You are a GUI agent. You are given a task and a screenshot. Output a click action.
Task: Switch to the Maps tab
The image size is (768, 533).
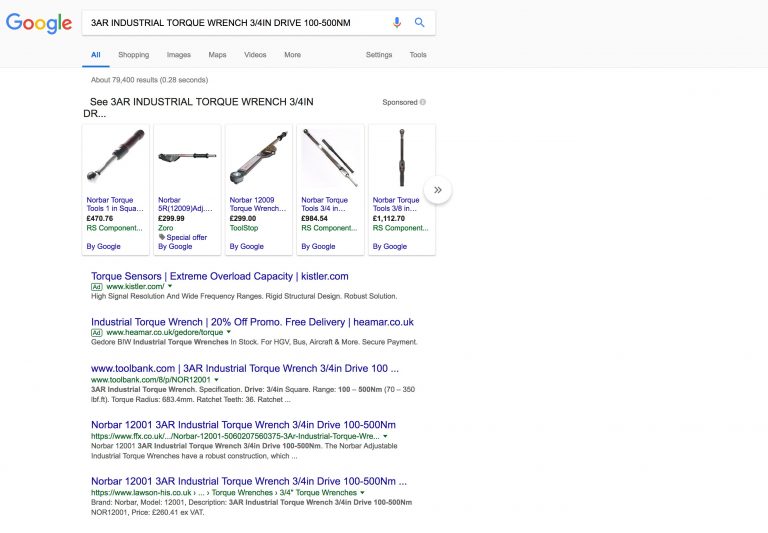pos(217,55)
